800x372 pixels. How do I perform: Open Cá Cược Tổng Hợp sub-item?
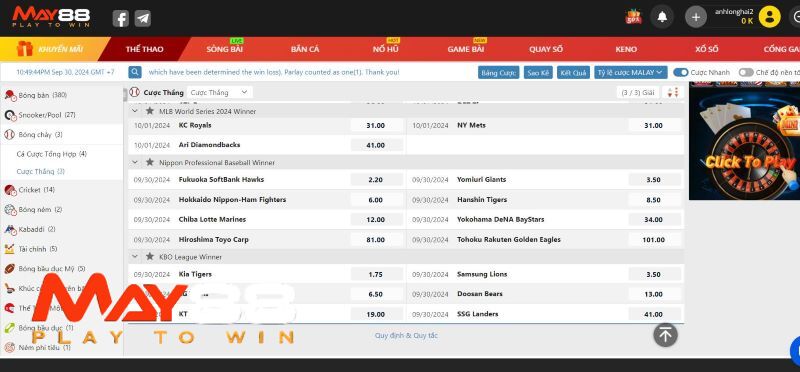tap(52, 154)
